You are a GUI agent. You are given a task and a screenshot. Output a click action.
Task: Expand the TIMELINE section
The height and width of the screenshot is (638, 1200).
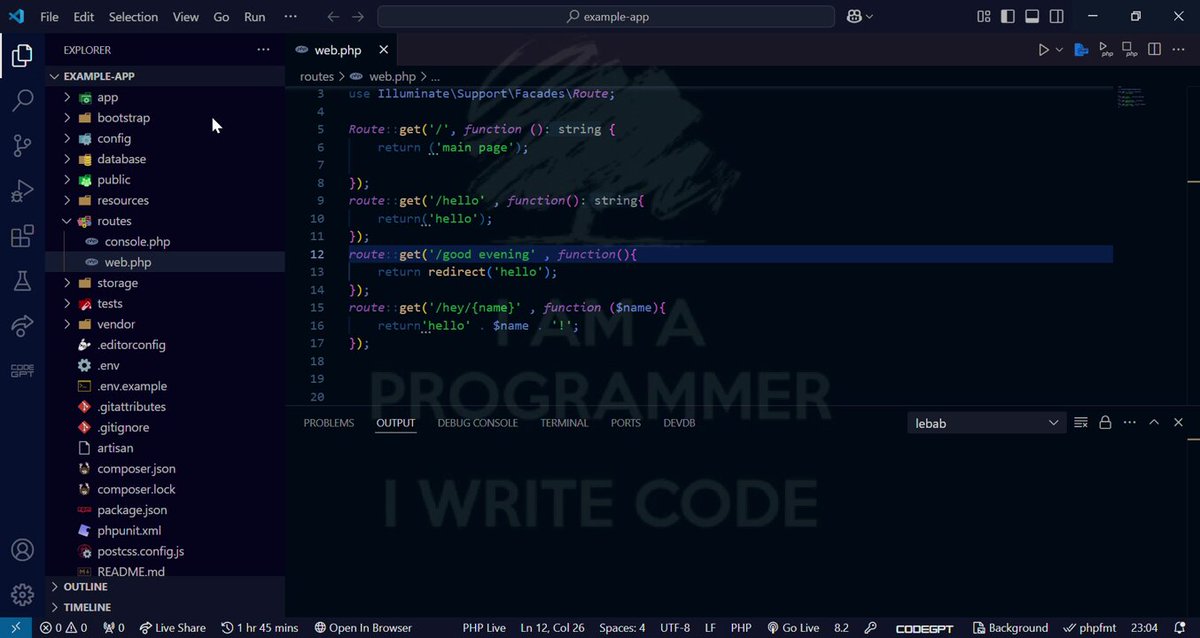(x=165, y=607)
